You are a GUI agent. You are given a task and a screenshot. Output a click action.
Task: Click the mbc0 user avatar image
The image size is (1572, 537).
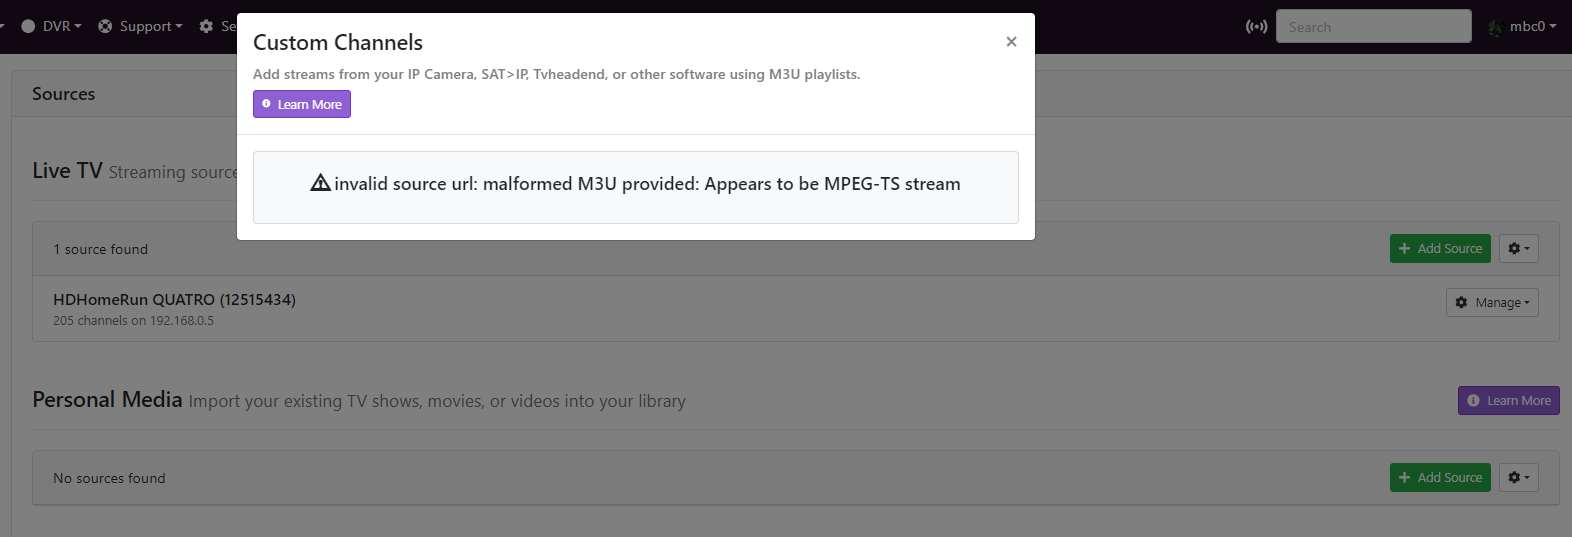pos(1495,27)
